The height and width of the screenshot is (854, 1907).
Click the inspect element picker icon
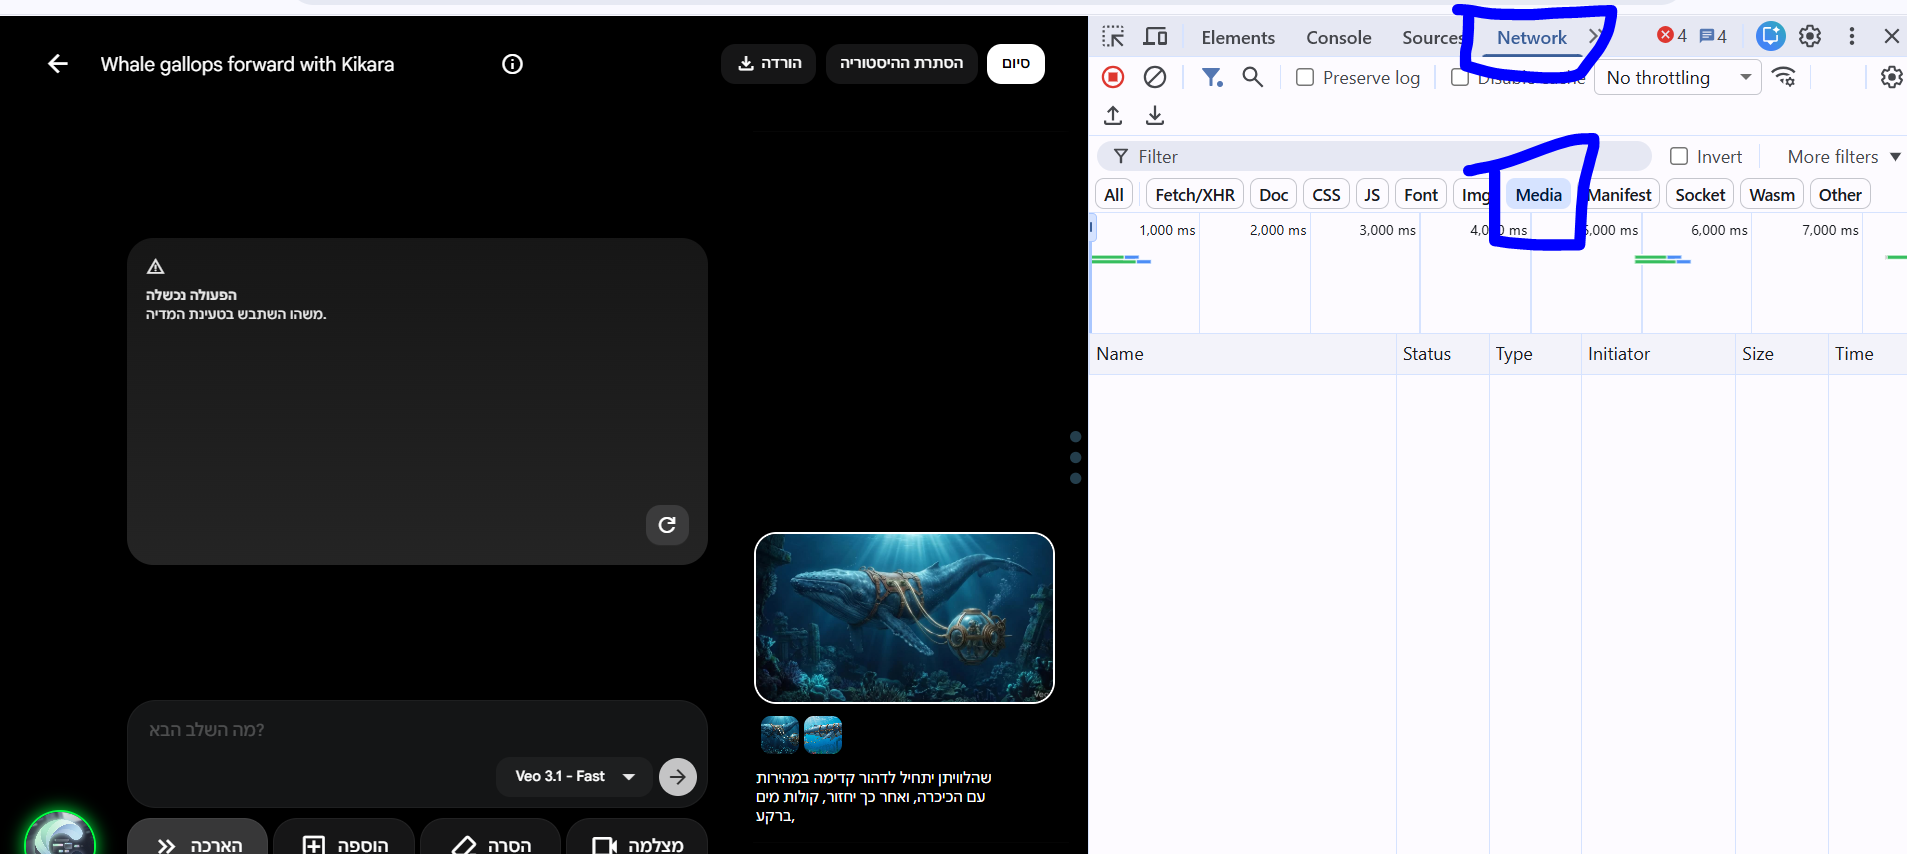pos(1113,37)
